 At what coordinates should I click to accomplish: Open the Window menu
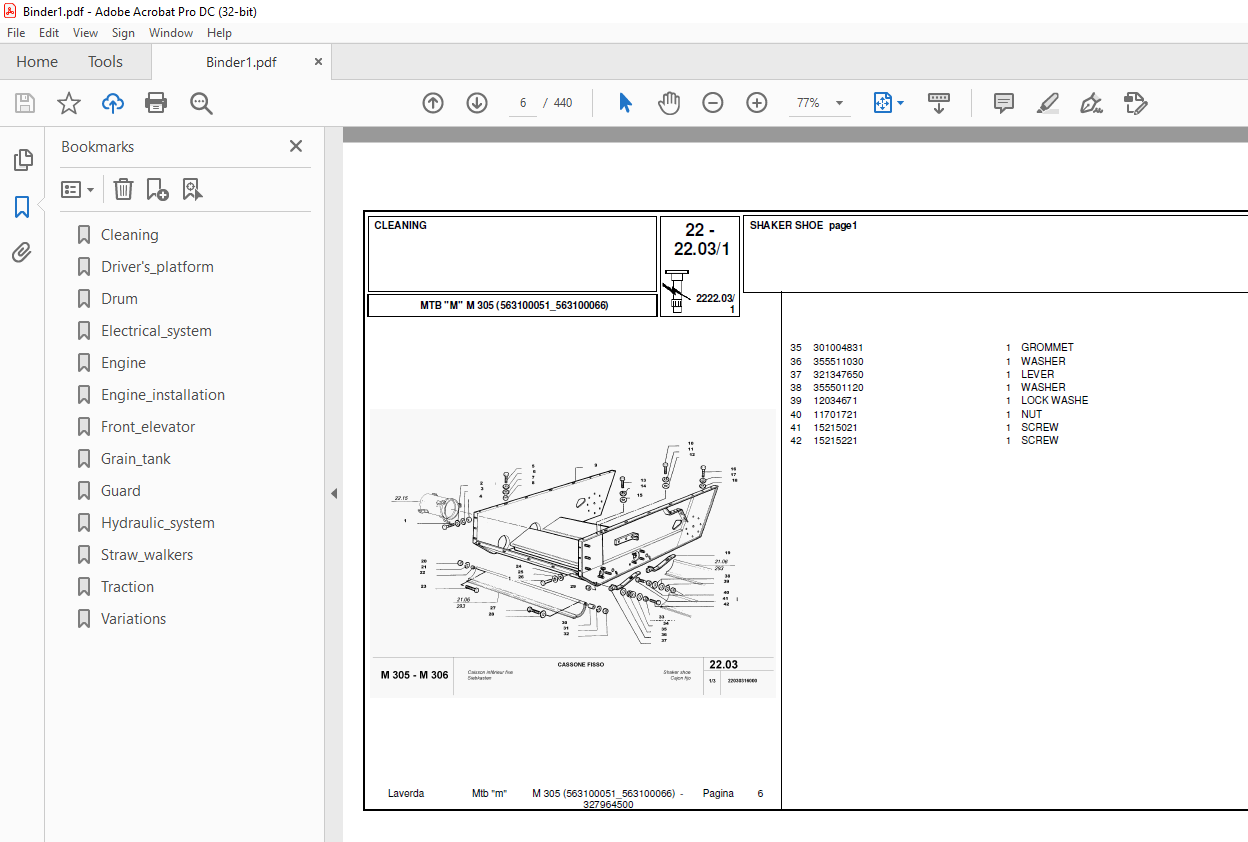pyautogui.click(x=171, y=33)
